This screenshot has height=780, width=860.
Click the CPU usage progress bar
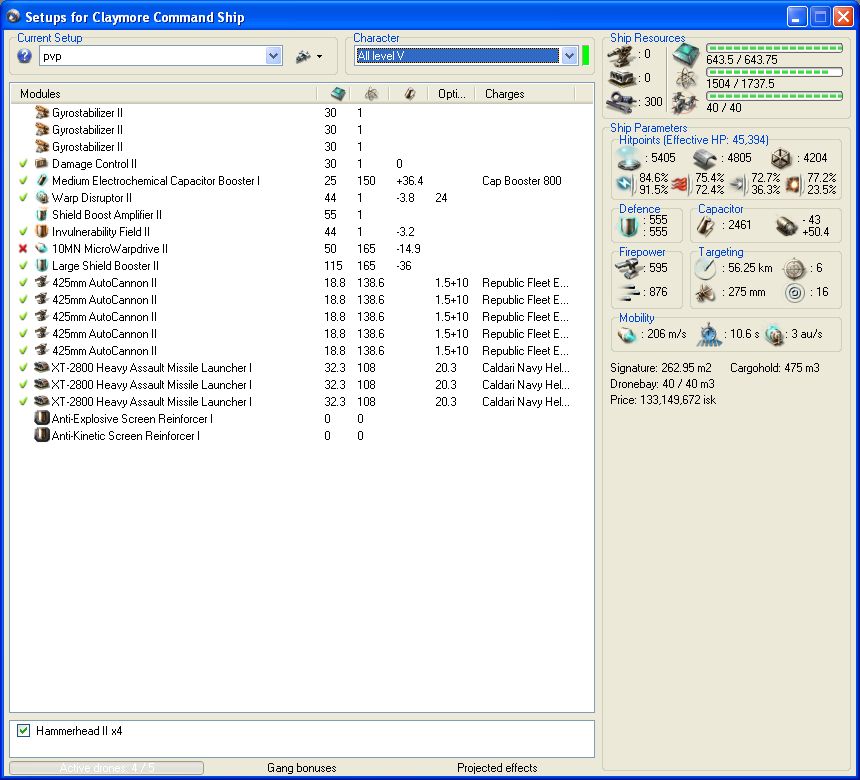point(774,48)
